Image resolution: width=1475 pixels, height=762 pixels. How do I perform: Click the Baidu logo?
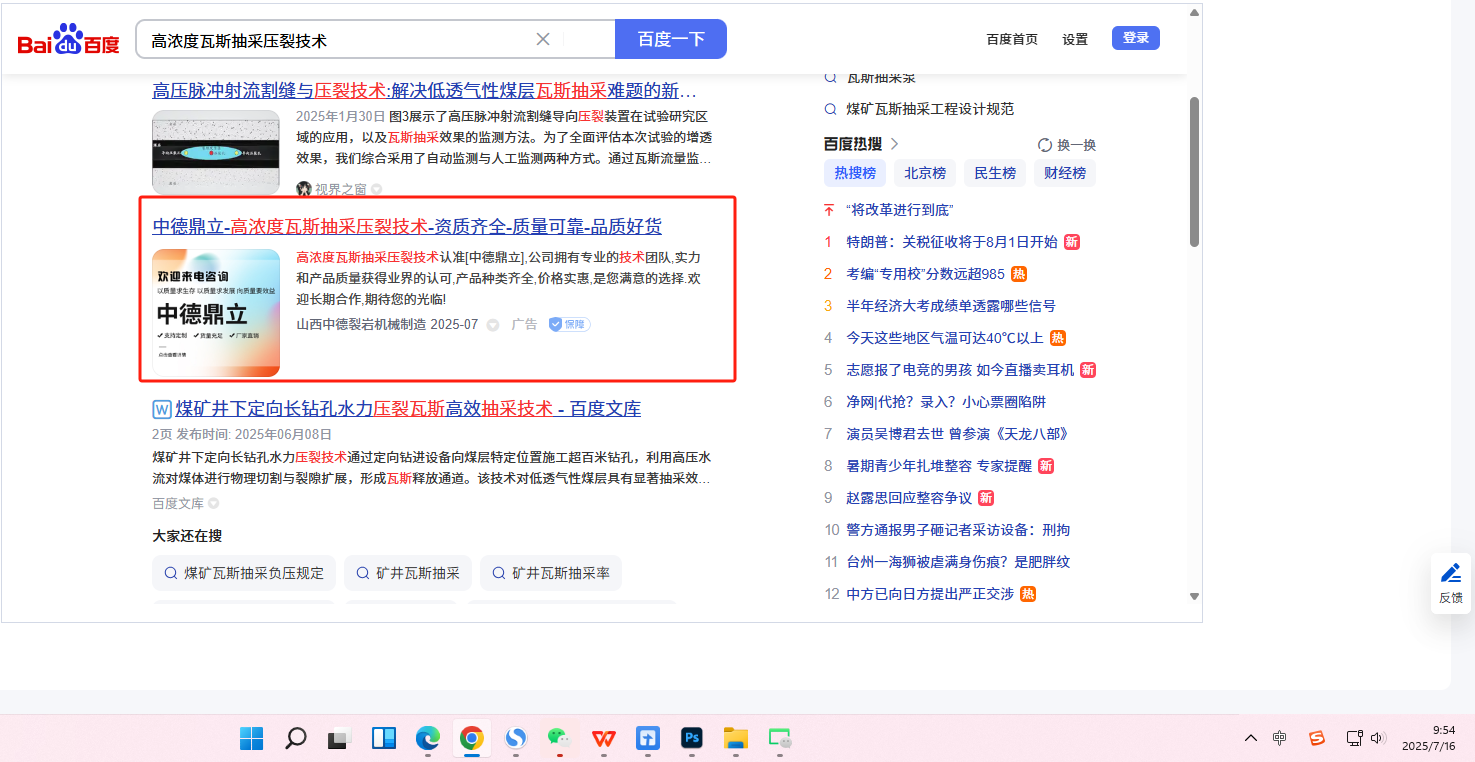click(68, 41)
